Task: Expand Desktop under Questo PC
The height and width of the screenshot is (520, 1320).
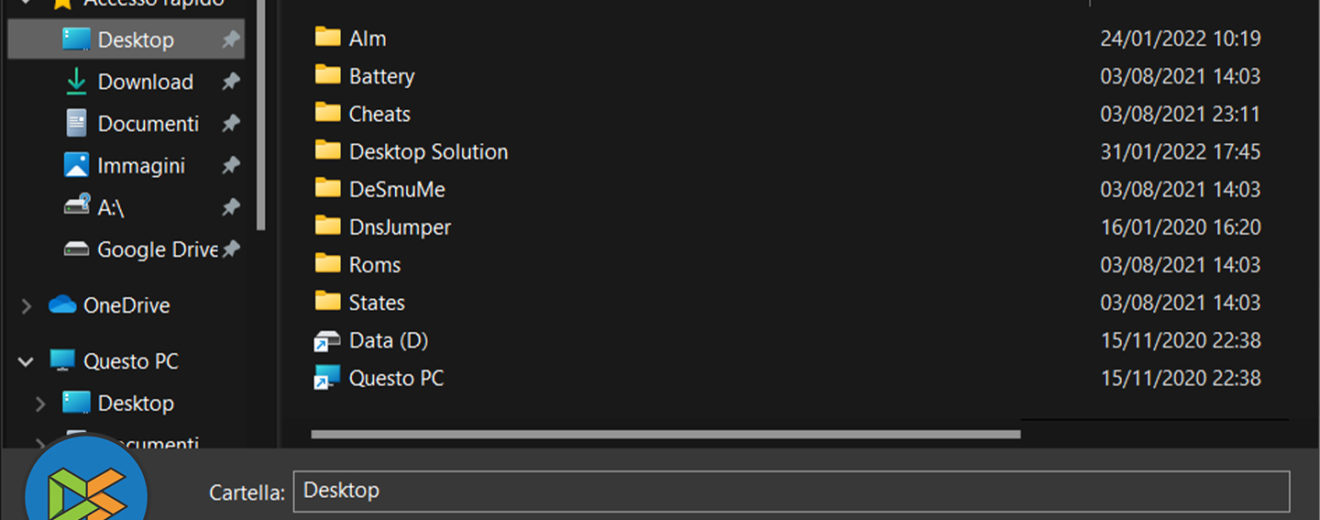Action: (x=40, y=404)
